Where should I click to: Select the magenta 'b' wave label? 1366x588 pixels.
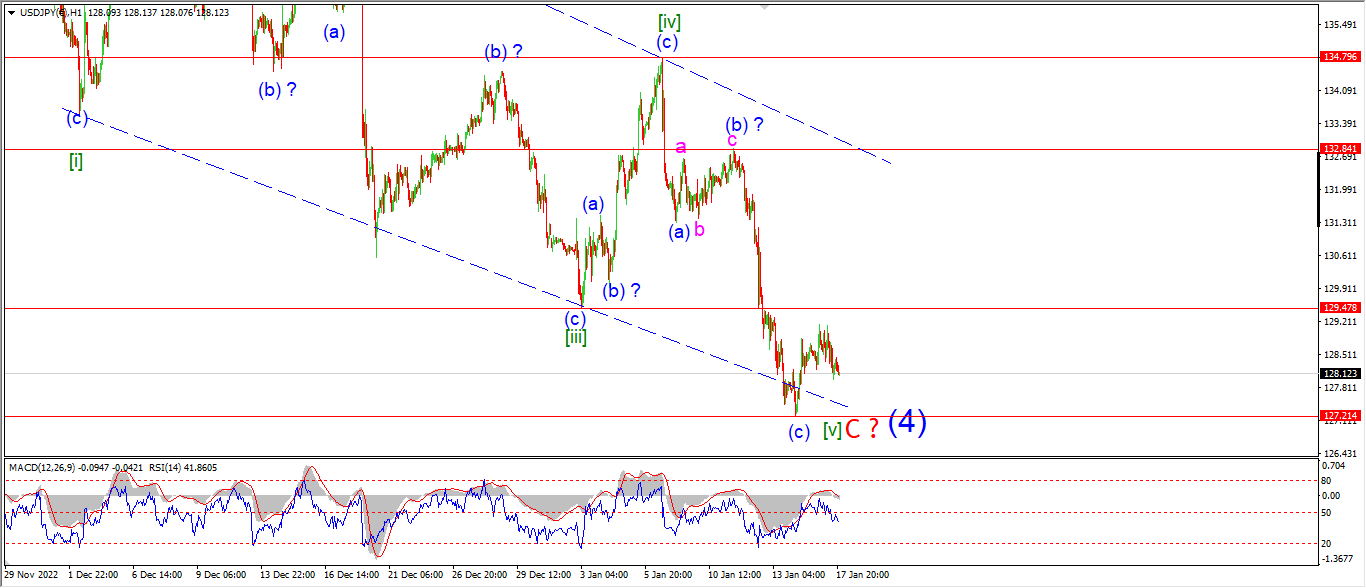[699, 229]
